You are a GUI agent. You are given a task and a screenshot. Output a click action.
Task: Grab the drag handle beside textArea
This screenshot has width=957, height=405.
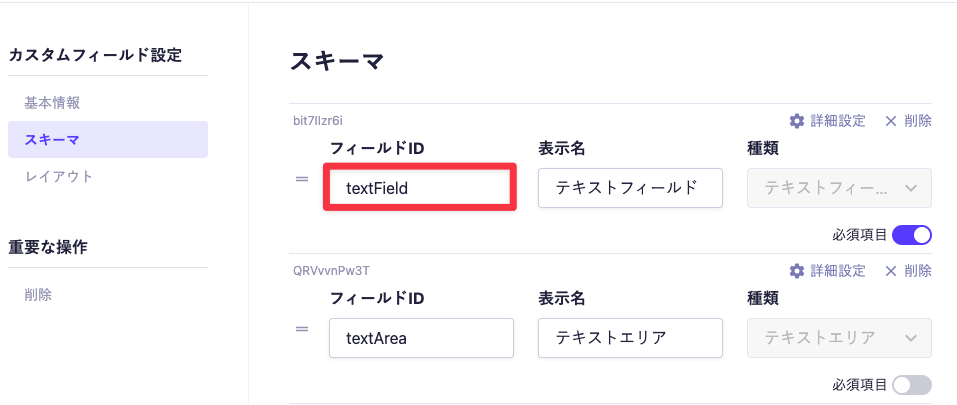[x=302, y=328]
